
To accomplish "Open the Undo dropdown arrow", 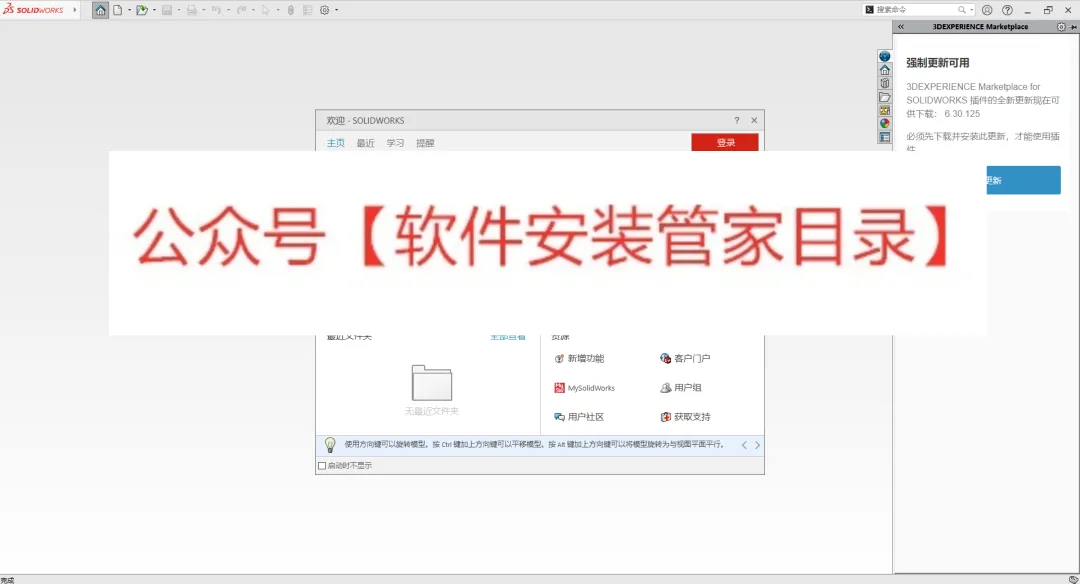I will point(228,10).
